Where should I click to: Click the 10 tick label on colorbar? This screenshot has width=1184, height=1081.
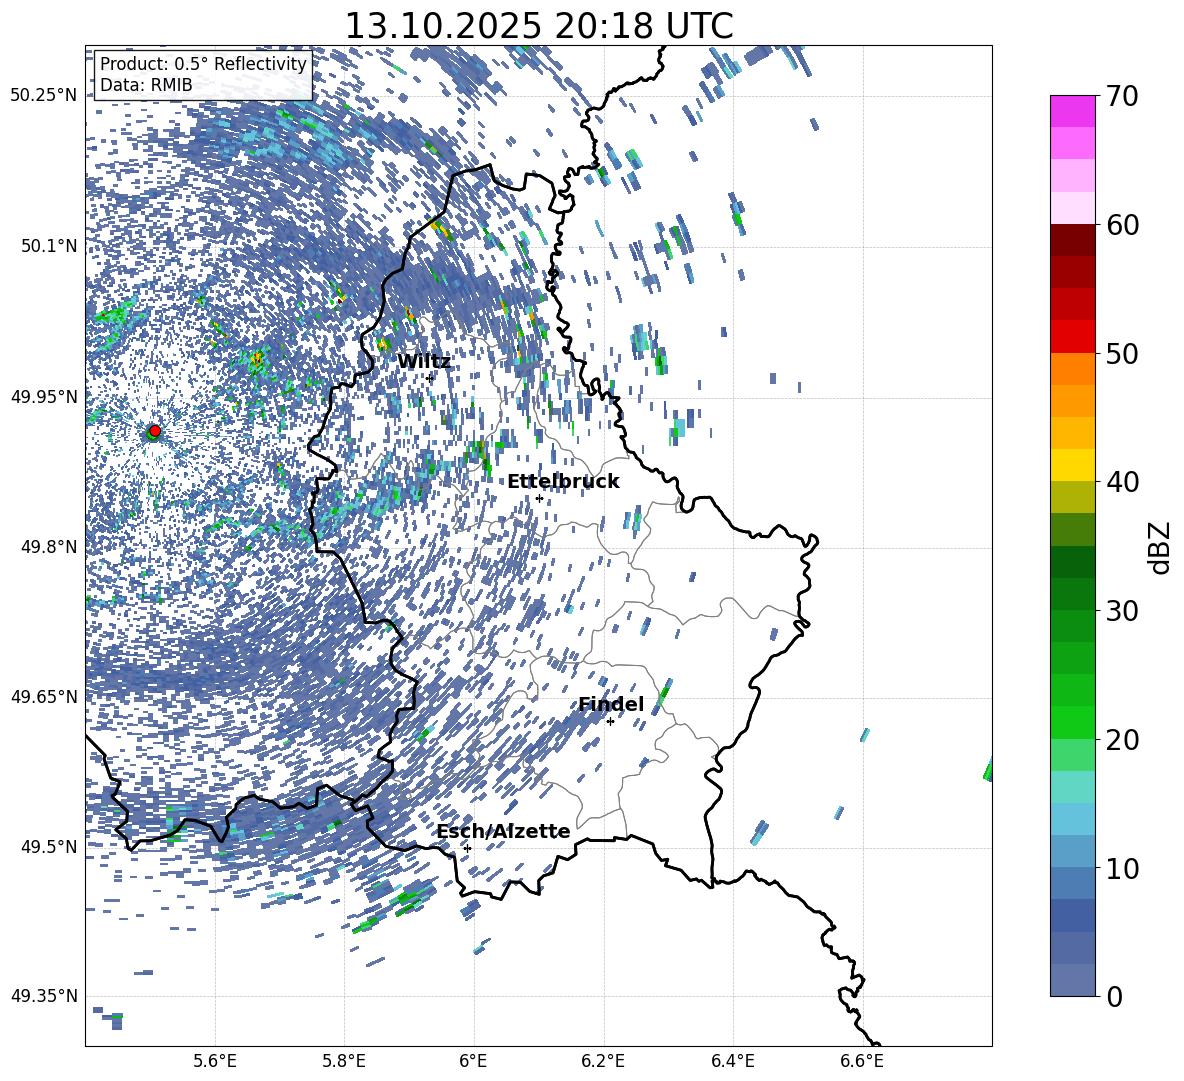pyautogui.click(x=1121, y=868)
